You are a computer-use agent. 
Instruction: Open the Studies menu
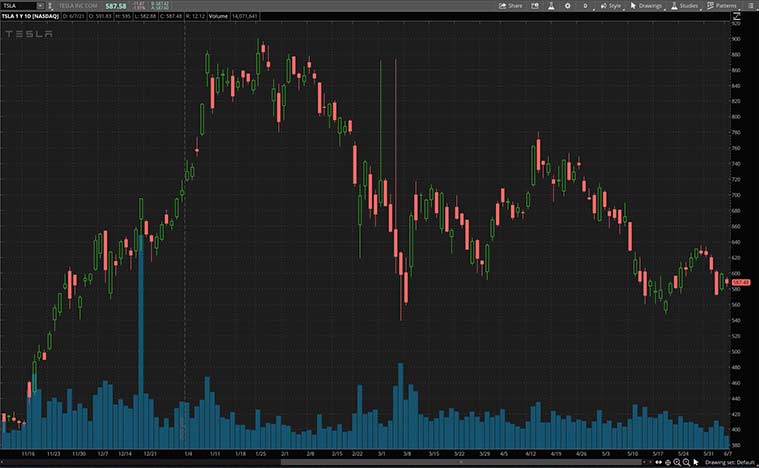pyautogui.click(x=684, y=6)
